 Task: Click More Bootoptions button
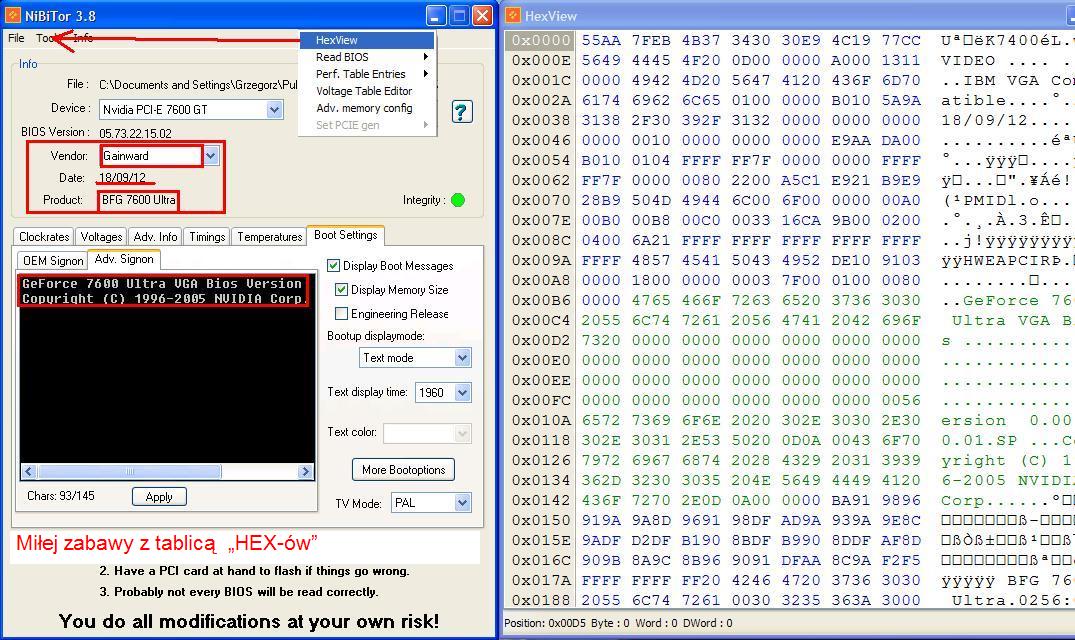tap(403, 470)
